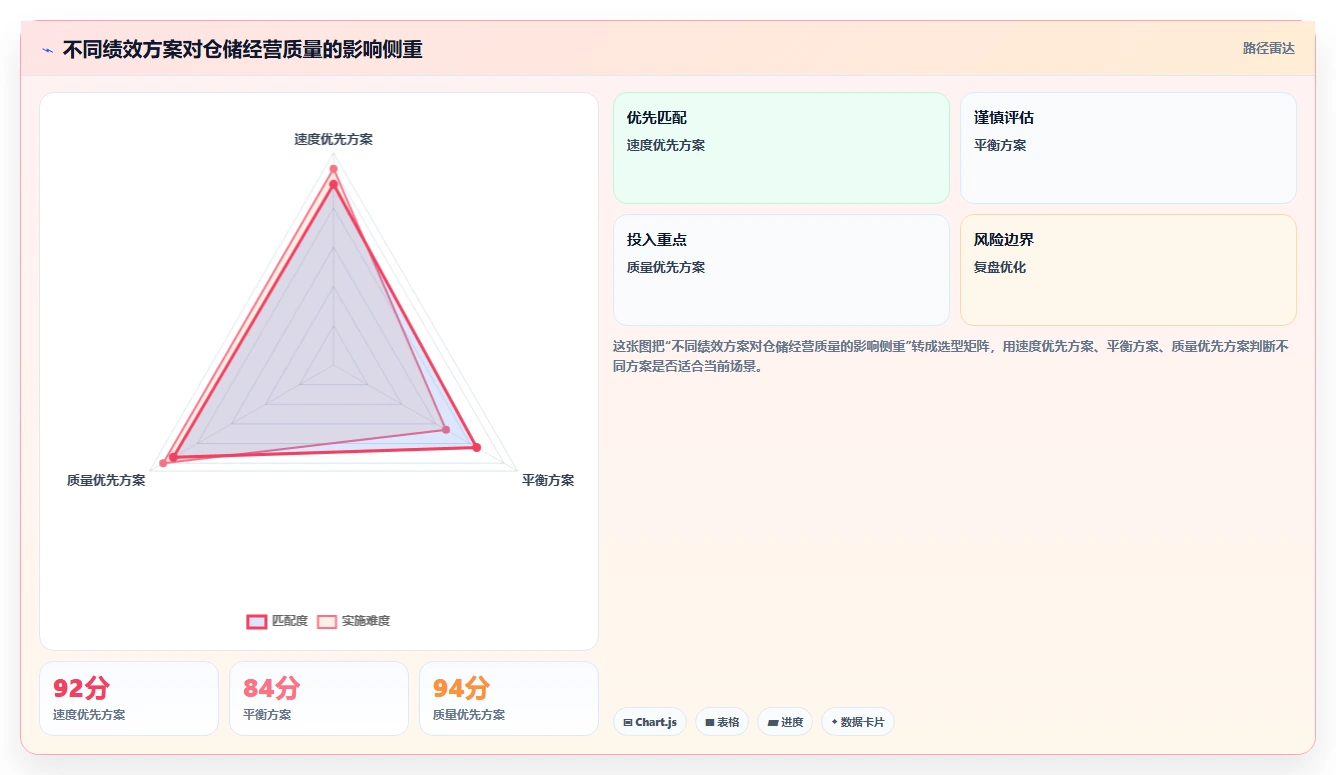
Task: Select the 数据卡片 tag
Action: [x=858, y=722]
